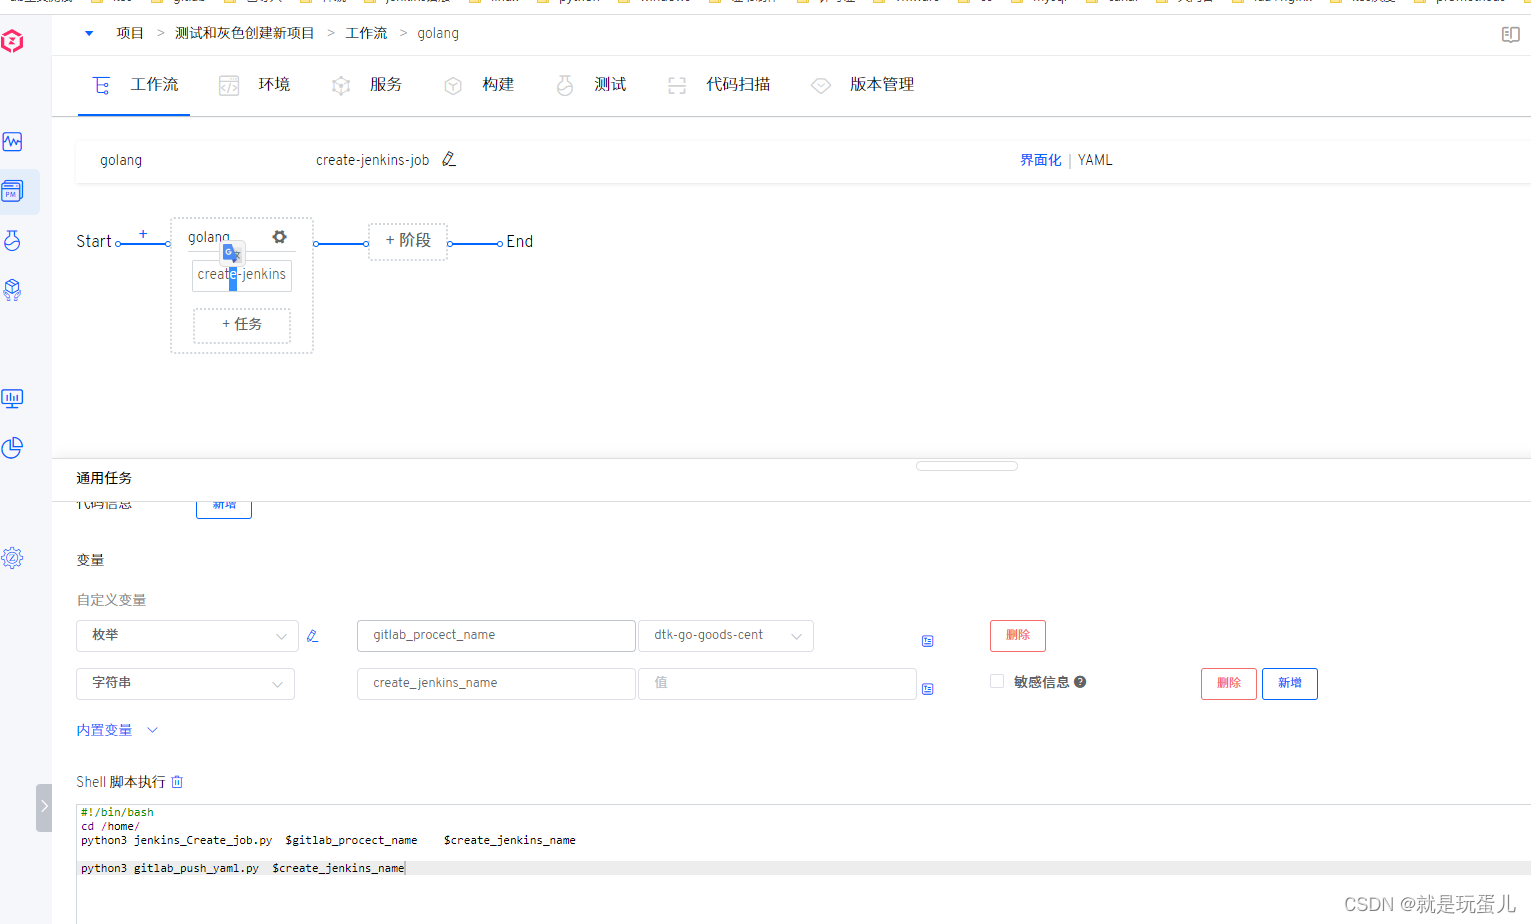
Task: Select the create-jenkins task node
Action: 242,275
